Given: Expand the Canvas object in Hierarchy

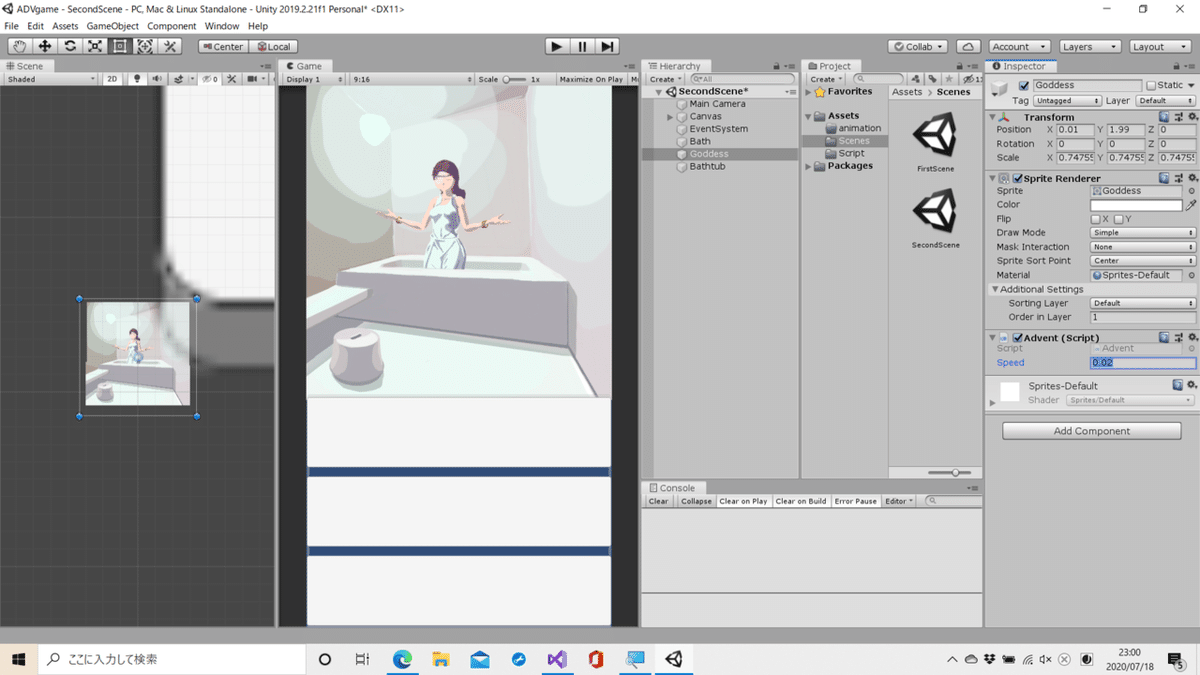Looking at the screenshot, I should tap(670, 117).
